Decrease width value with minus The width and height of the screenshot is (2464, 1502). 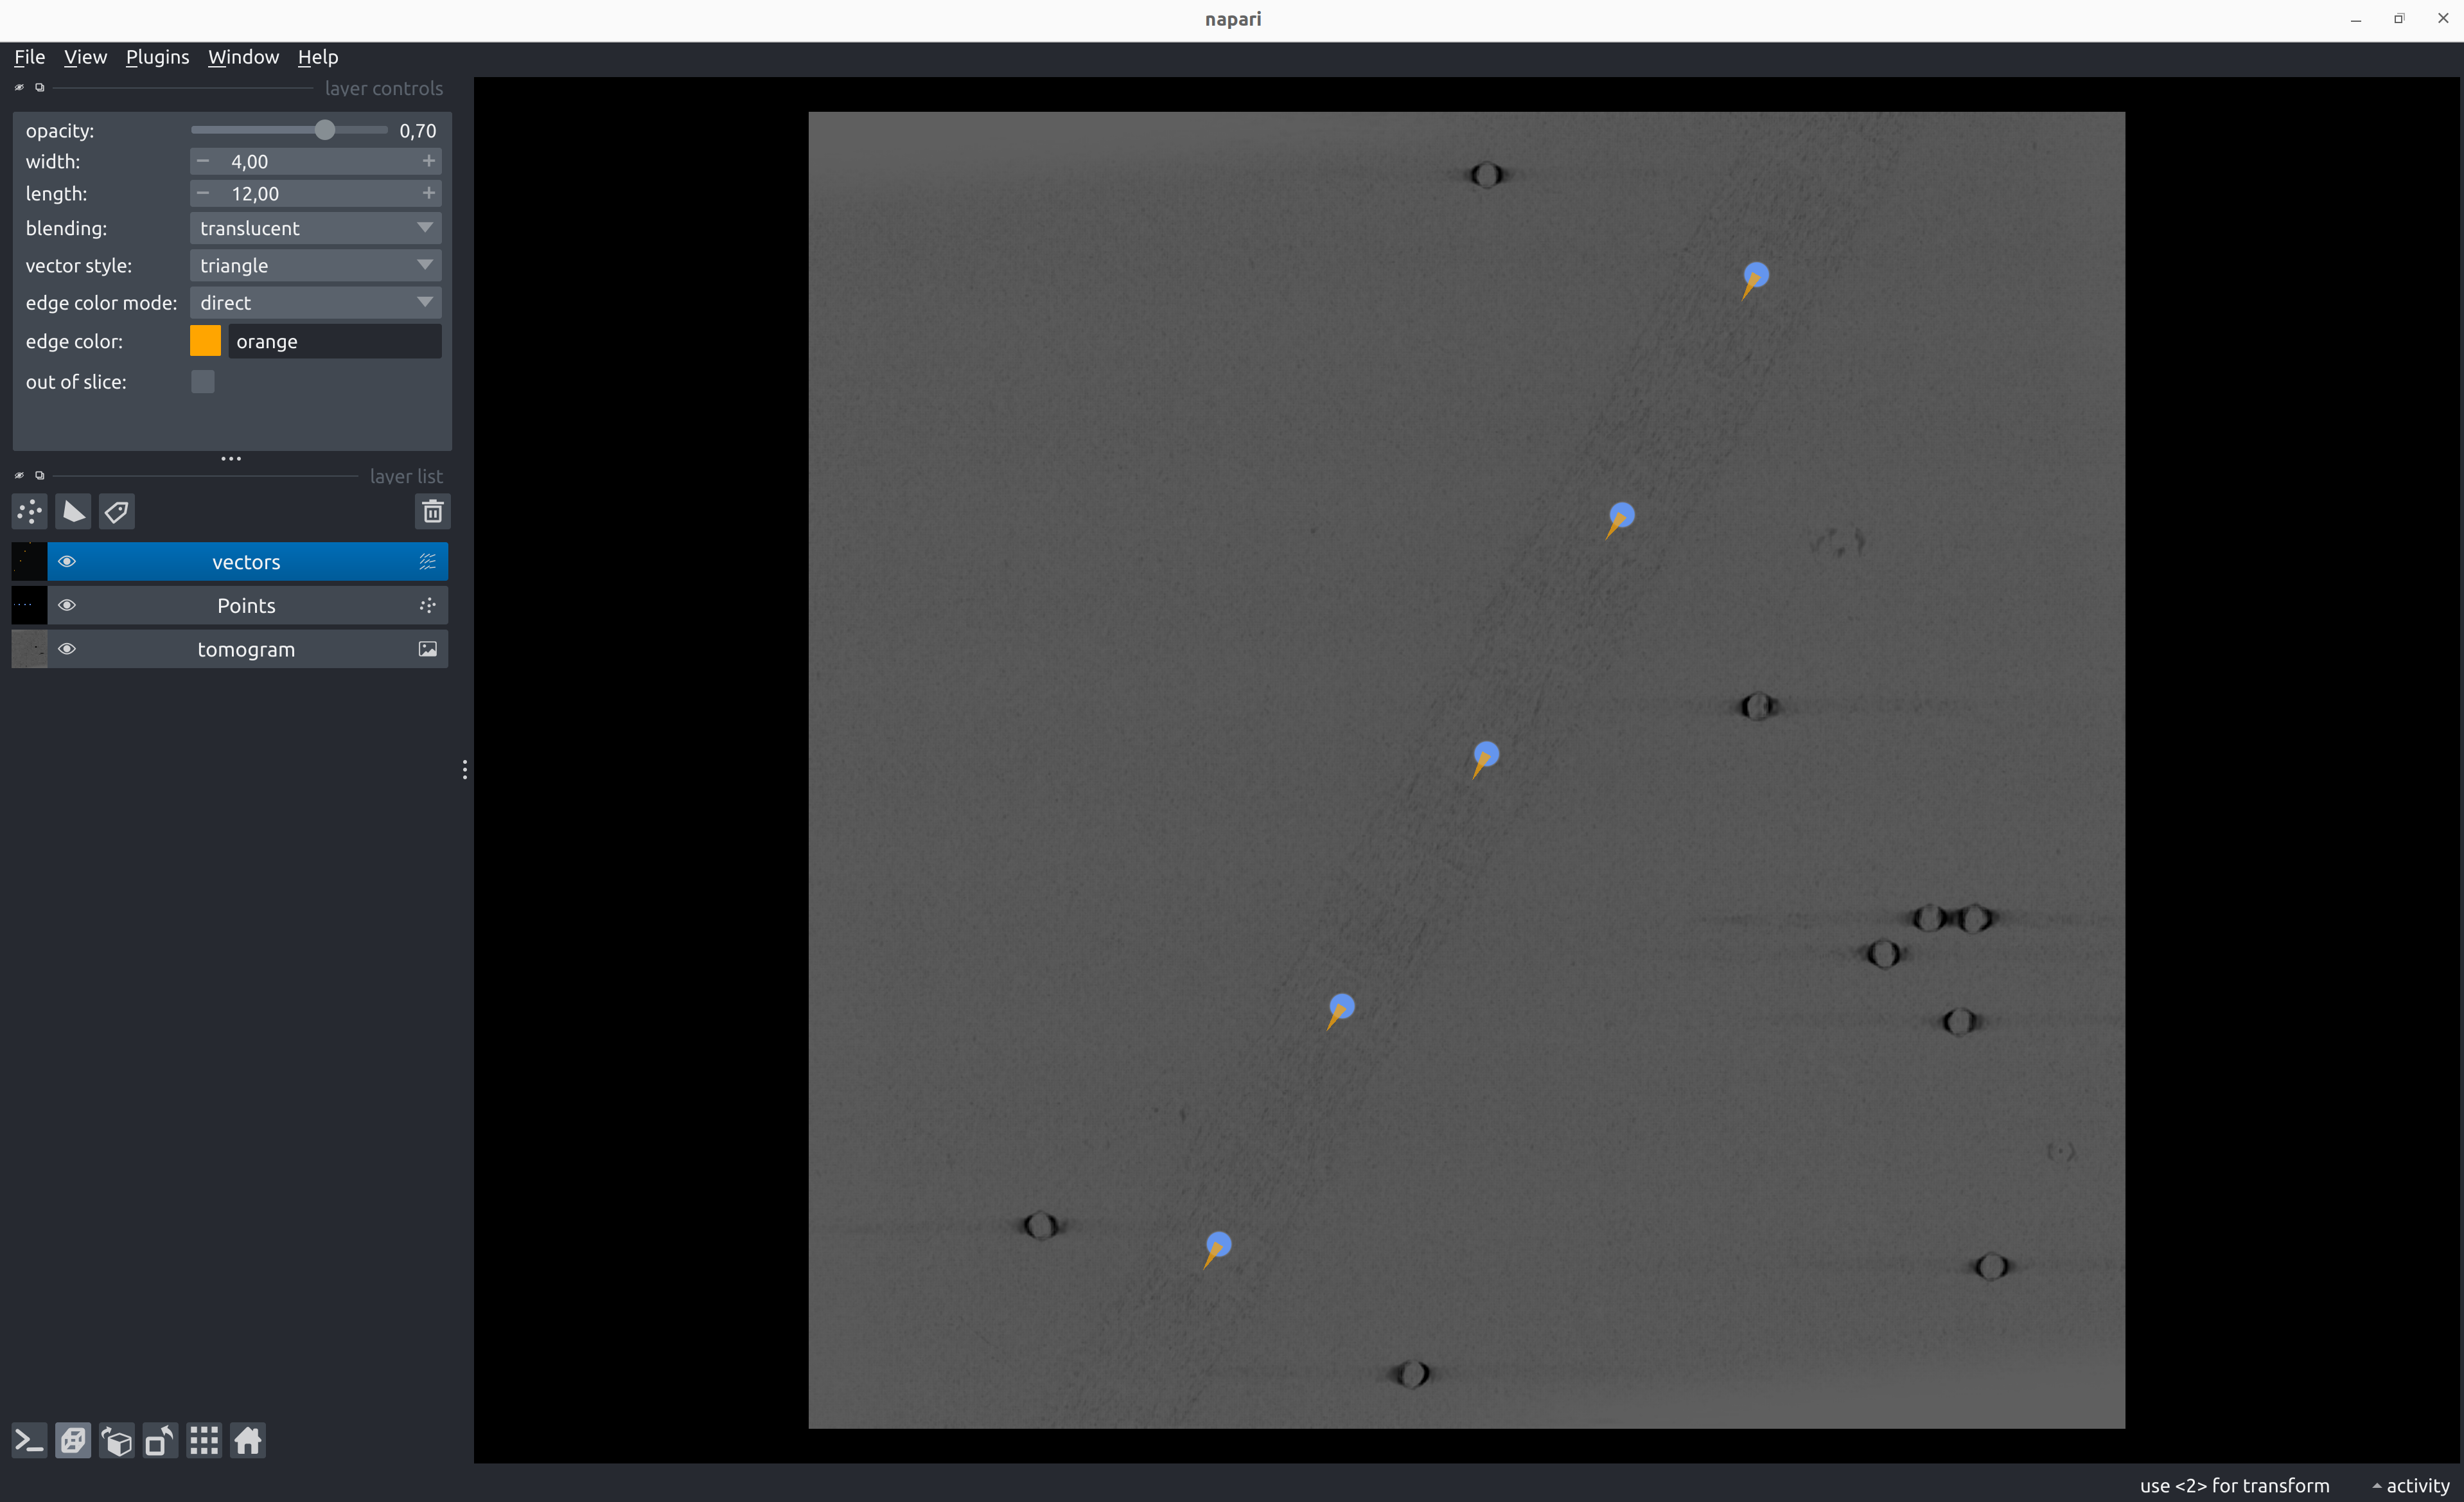(203, 161)
